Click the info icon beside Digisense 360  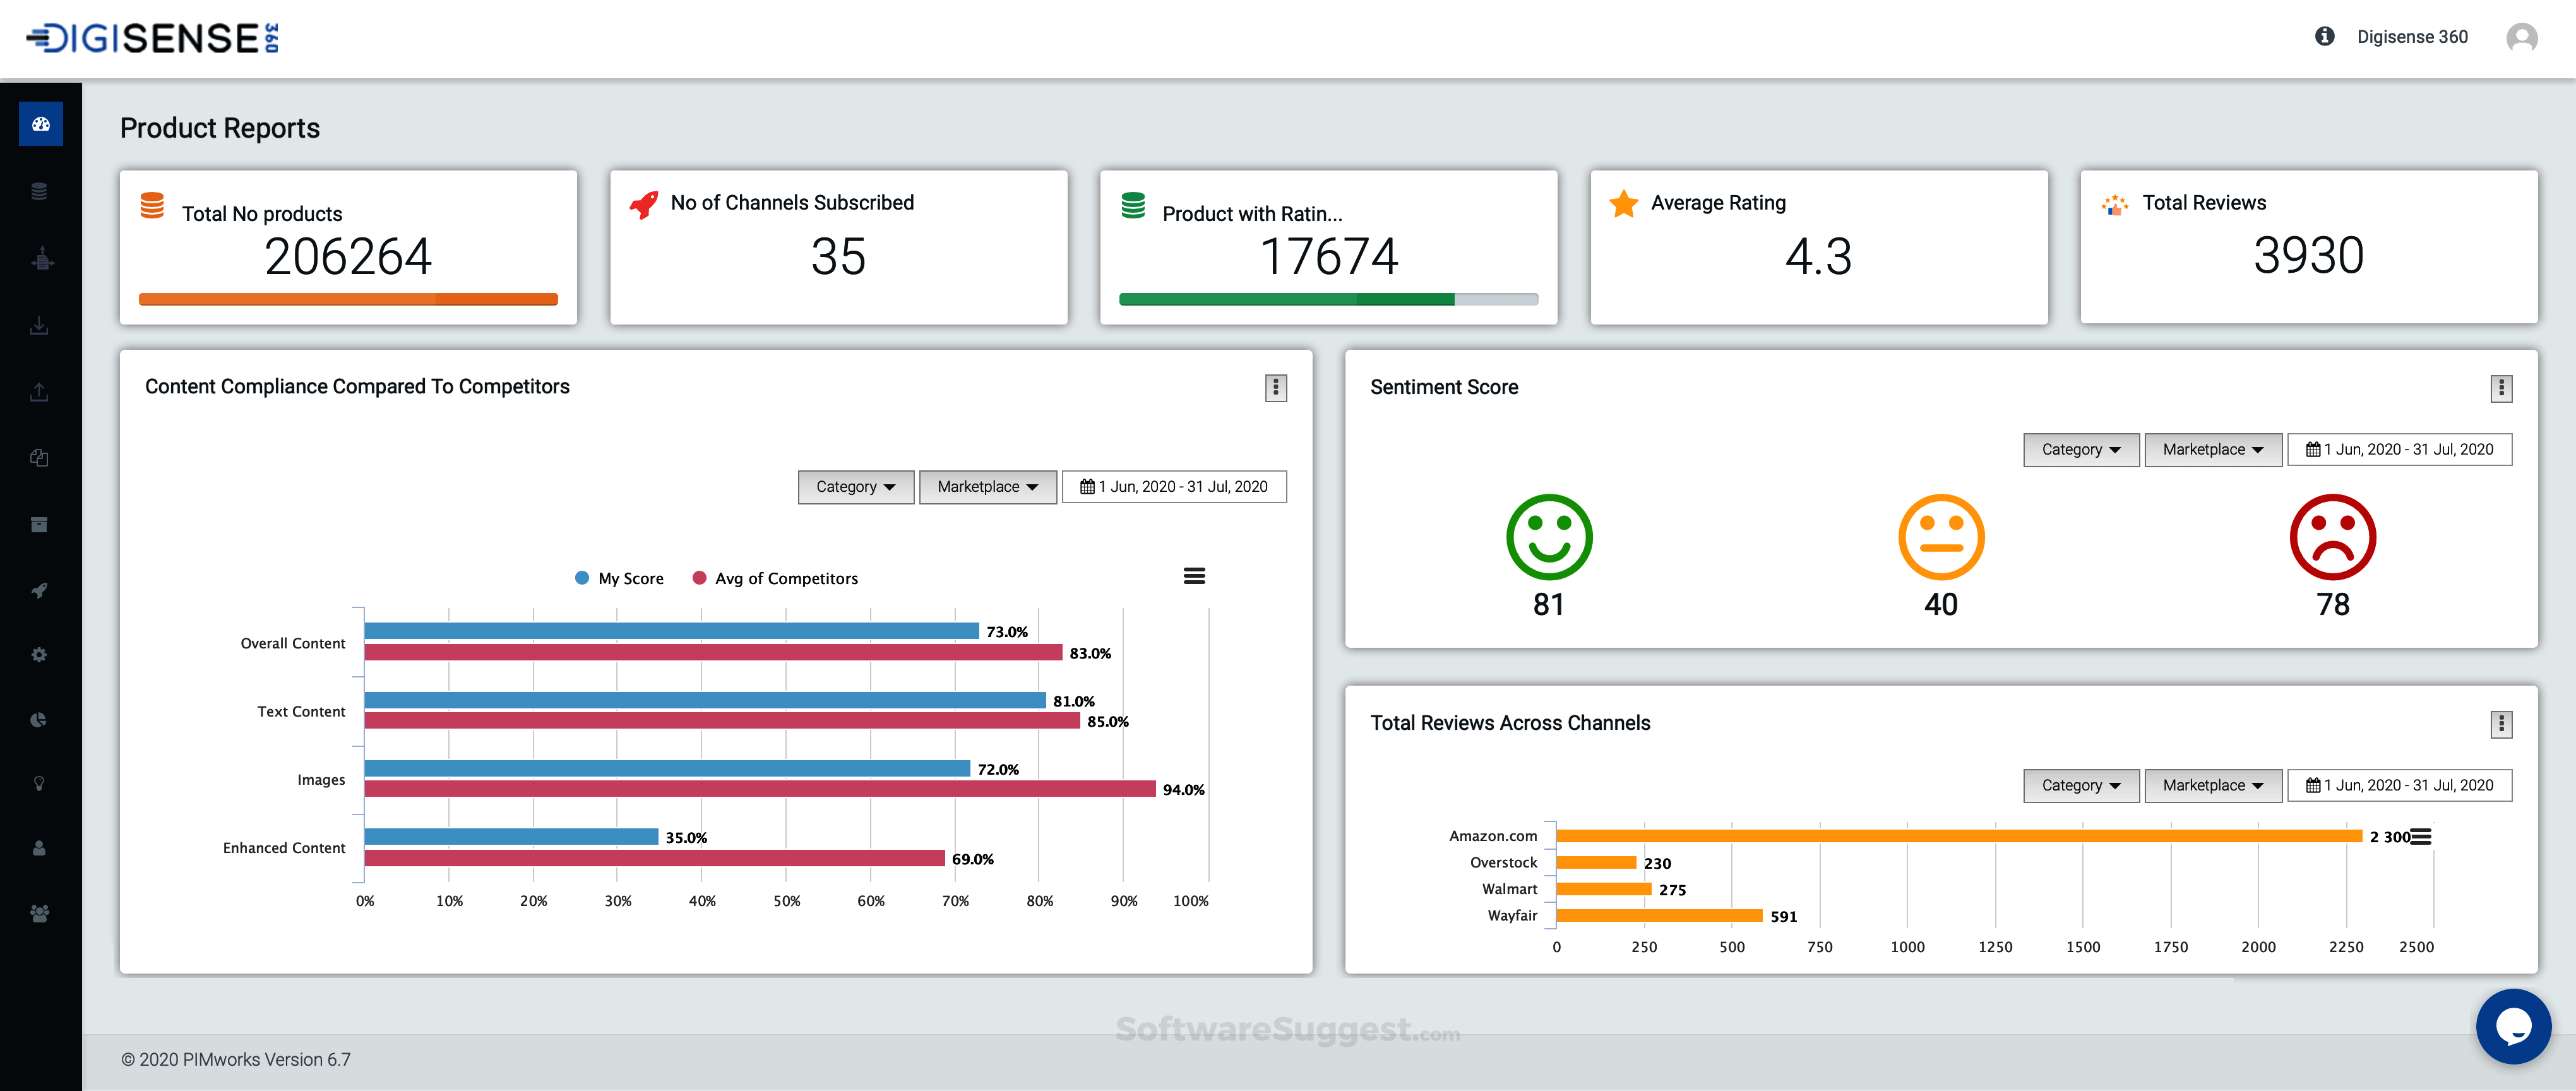(2324, 36)
